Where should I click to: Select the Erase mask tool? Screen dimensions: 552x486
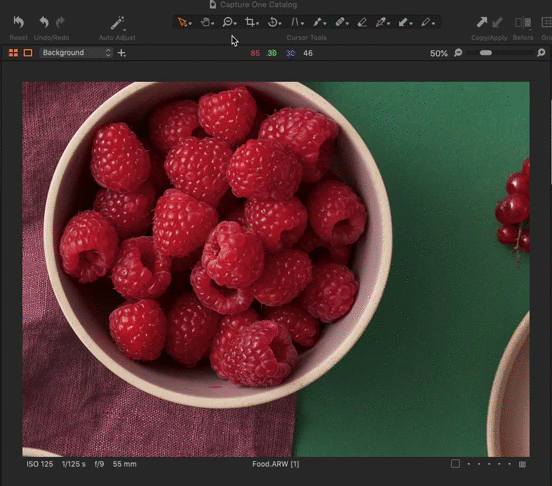pyautogui.click(x=362, y=23)
